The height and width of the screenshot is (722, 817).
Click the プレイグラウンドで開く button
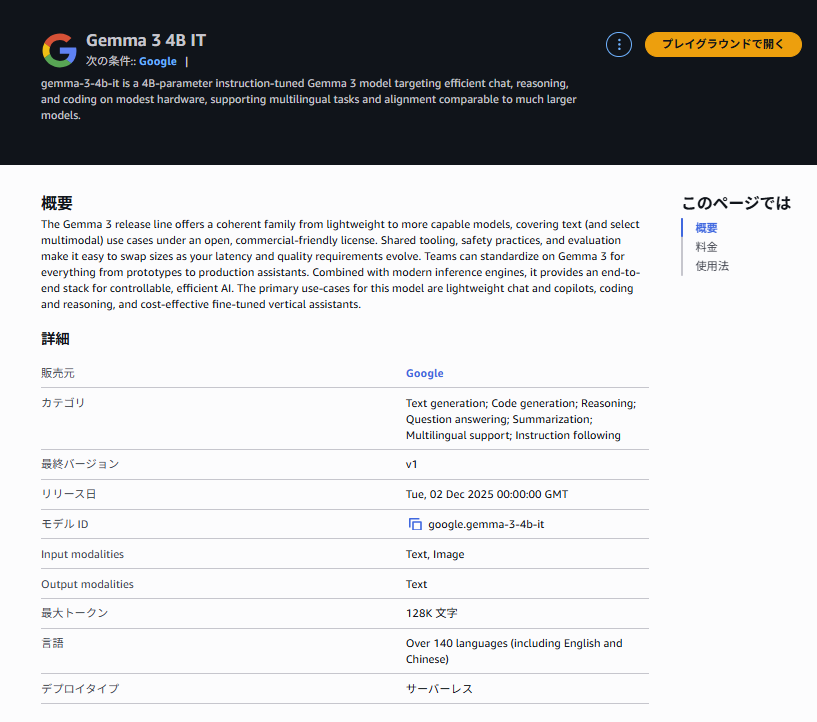723,44
